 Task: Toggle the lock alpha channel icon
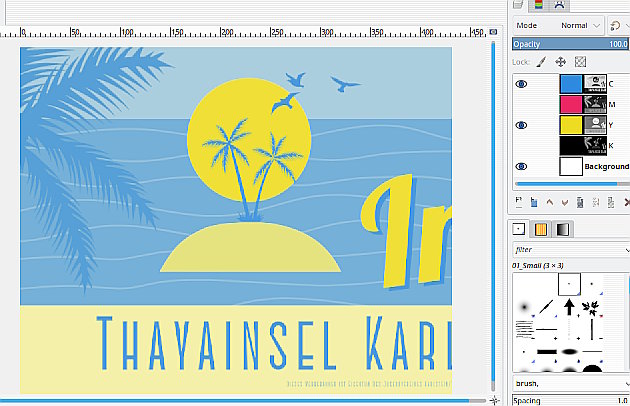580,62
